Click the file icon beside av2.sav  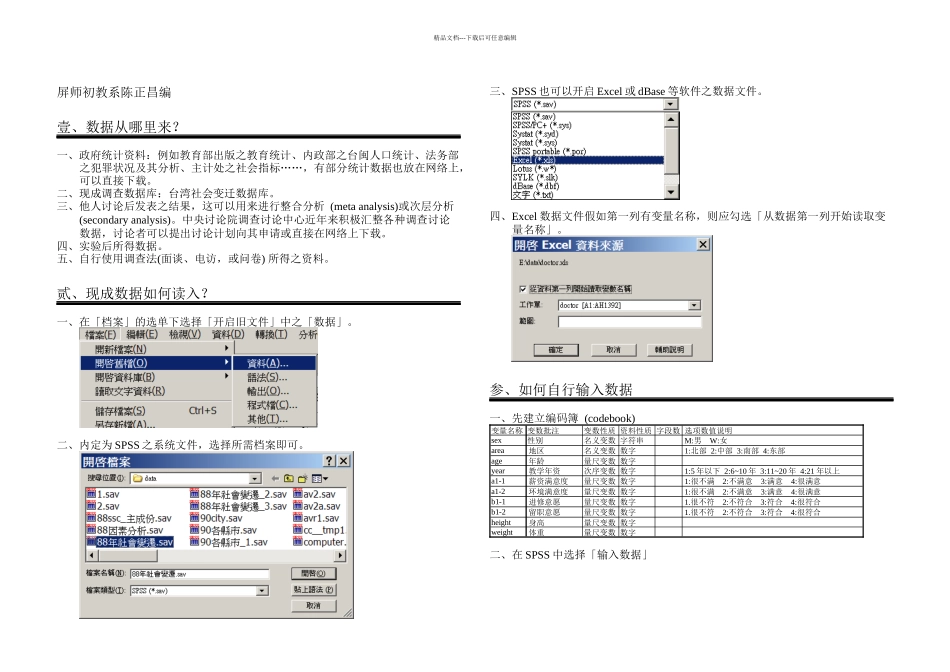[x=297, y=494]
